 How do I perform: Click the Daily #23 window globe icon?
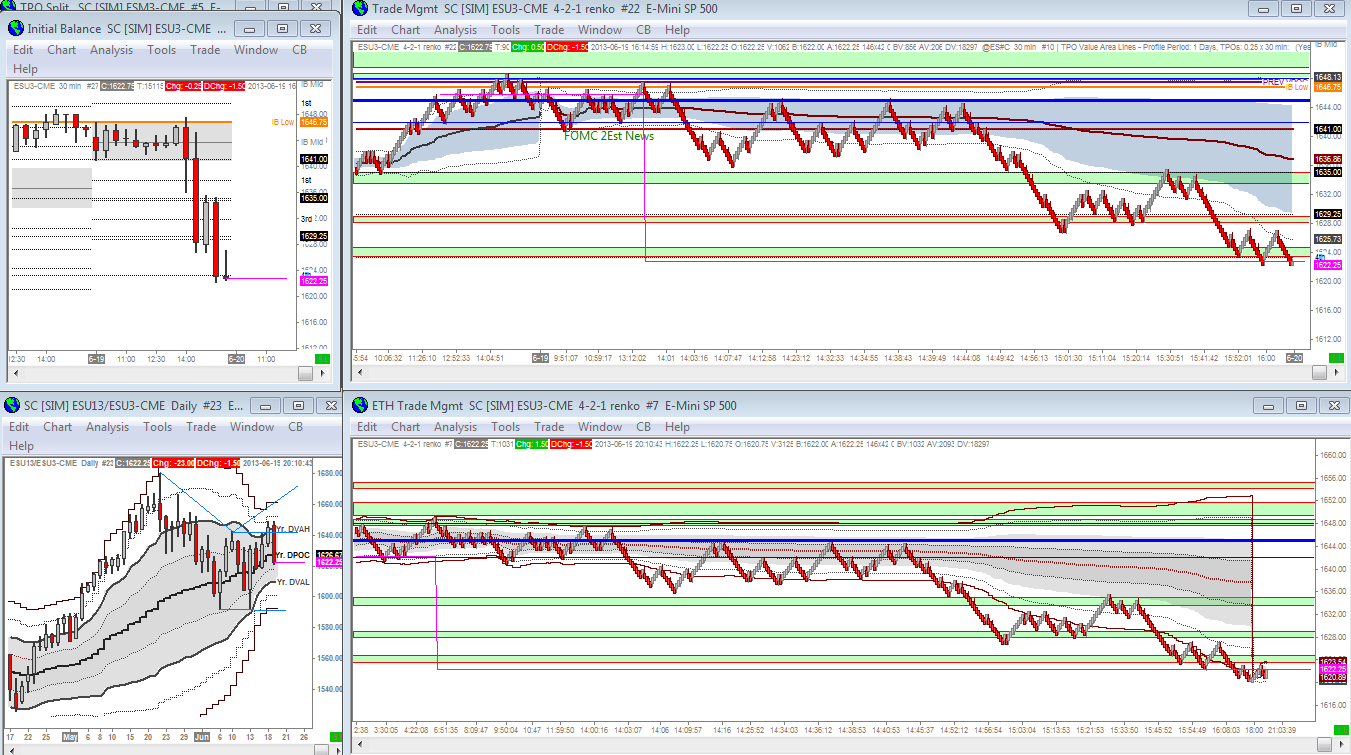[12, 405]
